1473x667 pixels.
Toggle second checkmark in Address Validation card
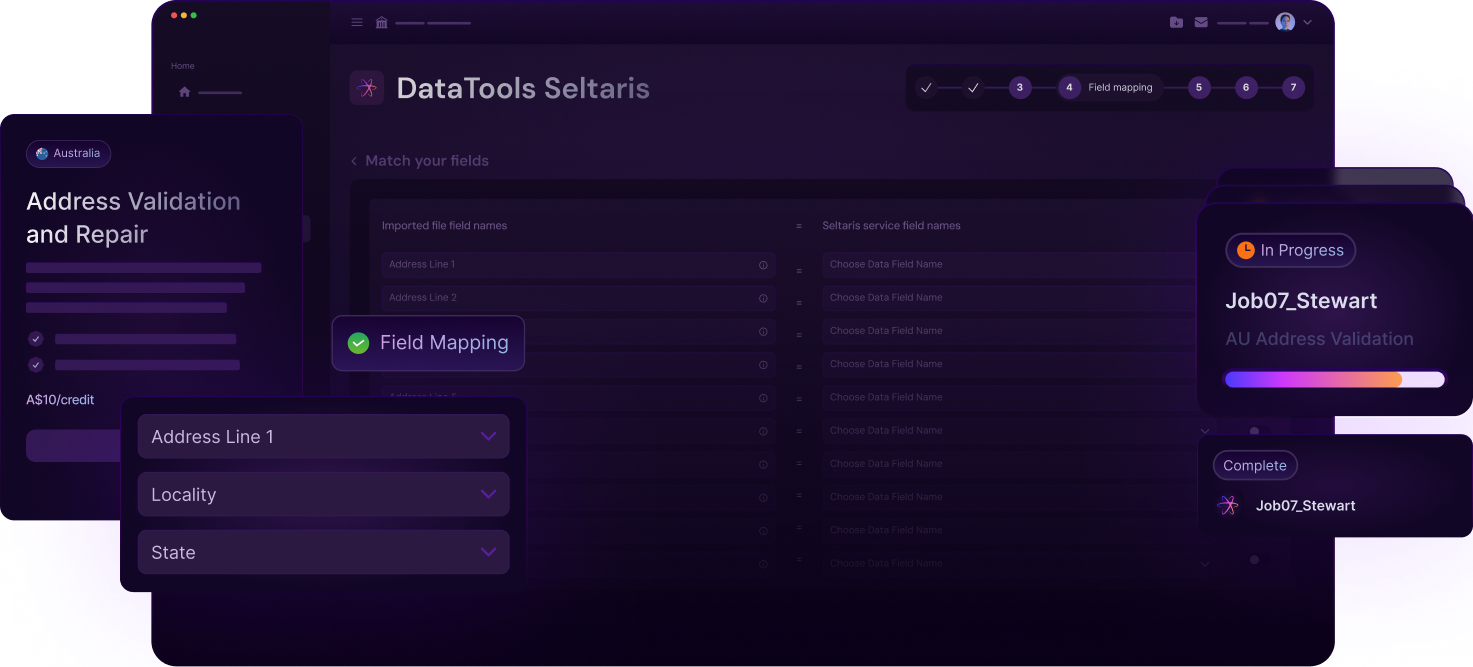(x=36, y=365)
